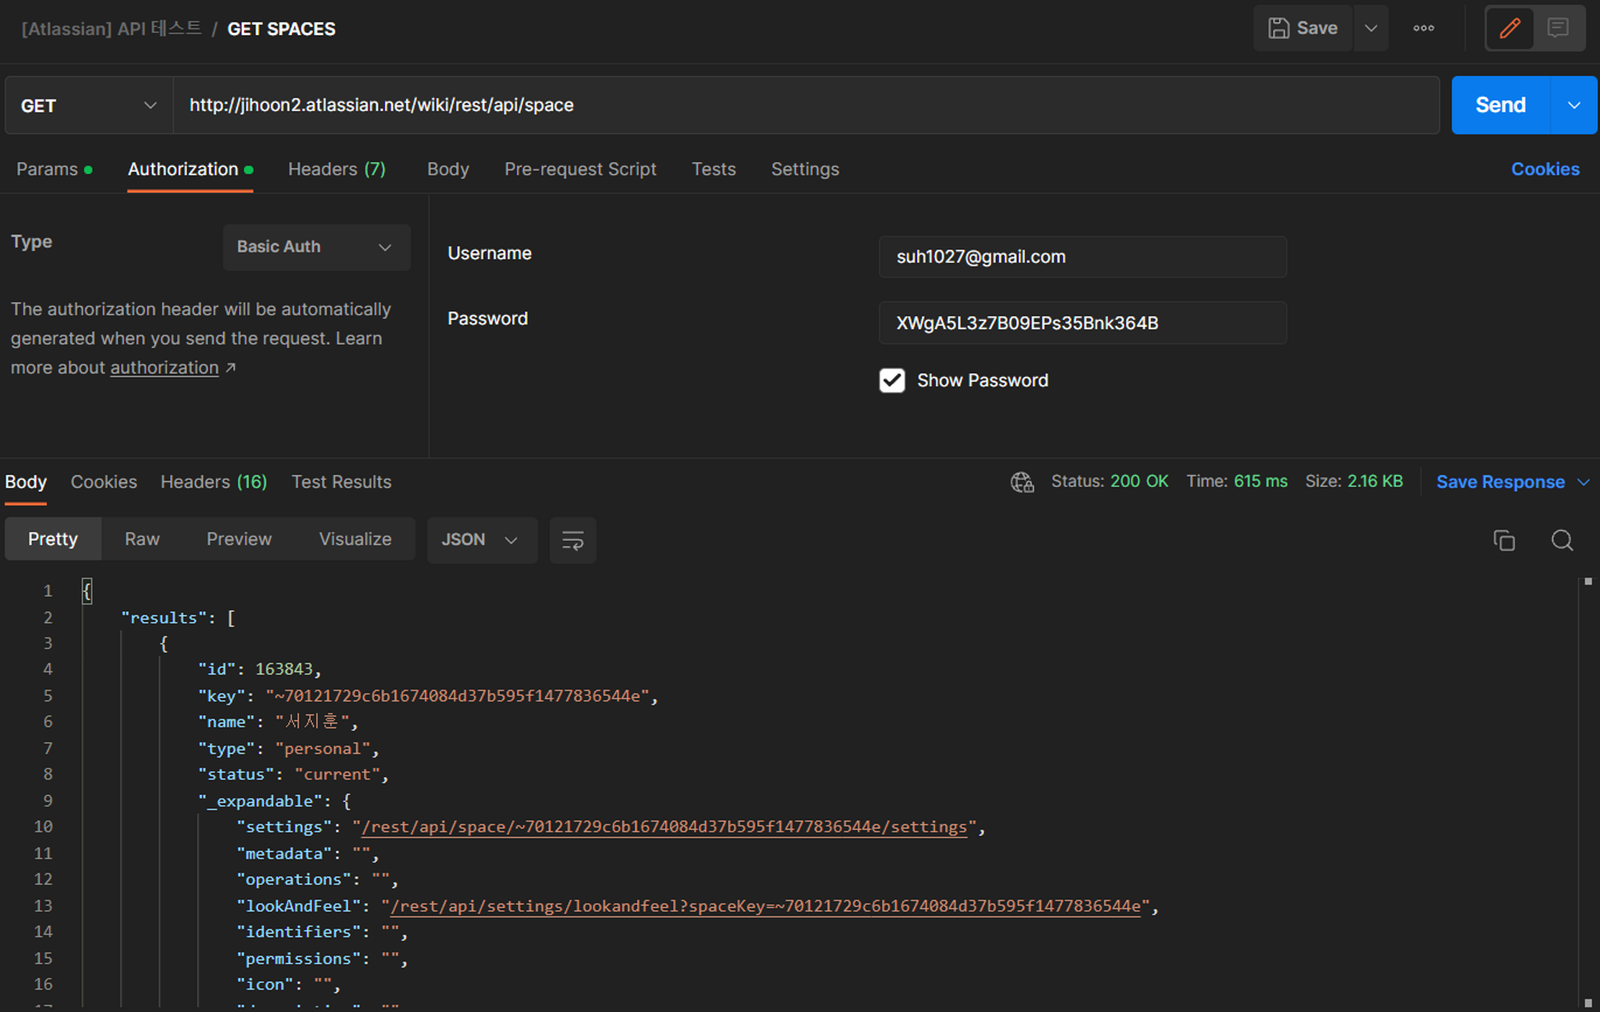The image size is (1600, 1012).
Task: Expand the Send button arrow options
Action: point(1574,105)
